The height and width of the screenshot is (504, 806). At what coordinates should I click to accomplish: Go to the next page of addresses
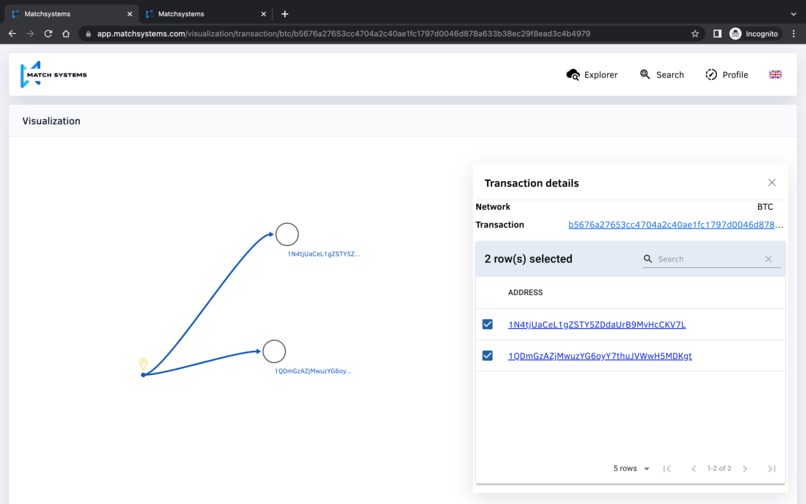click(745, 468)
